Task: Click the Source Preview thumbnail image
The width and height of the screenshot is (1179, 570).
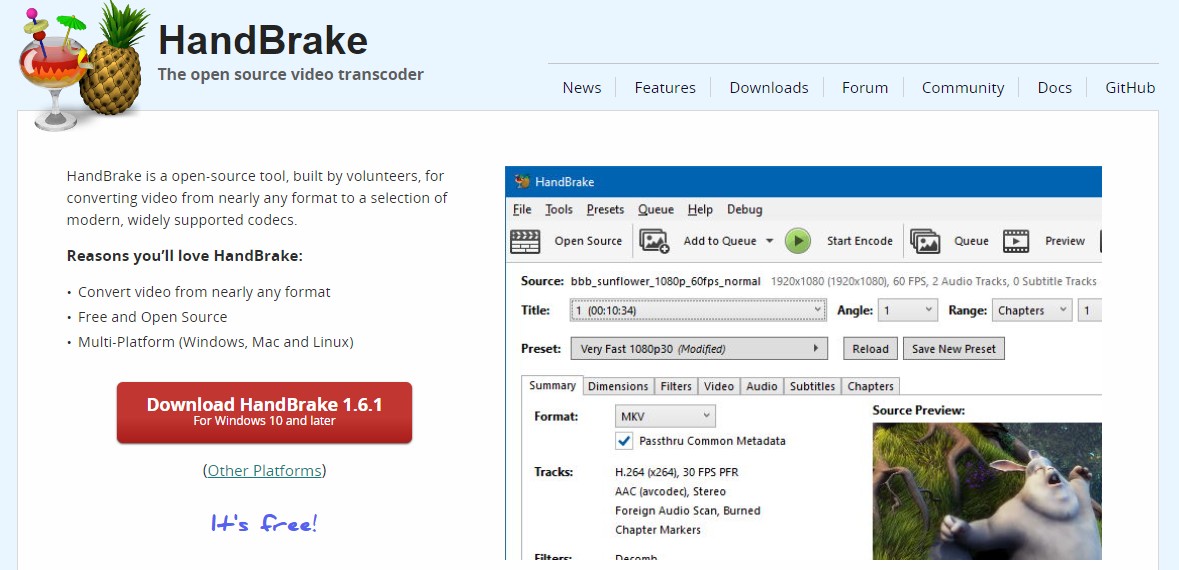Action: point(986,490)
